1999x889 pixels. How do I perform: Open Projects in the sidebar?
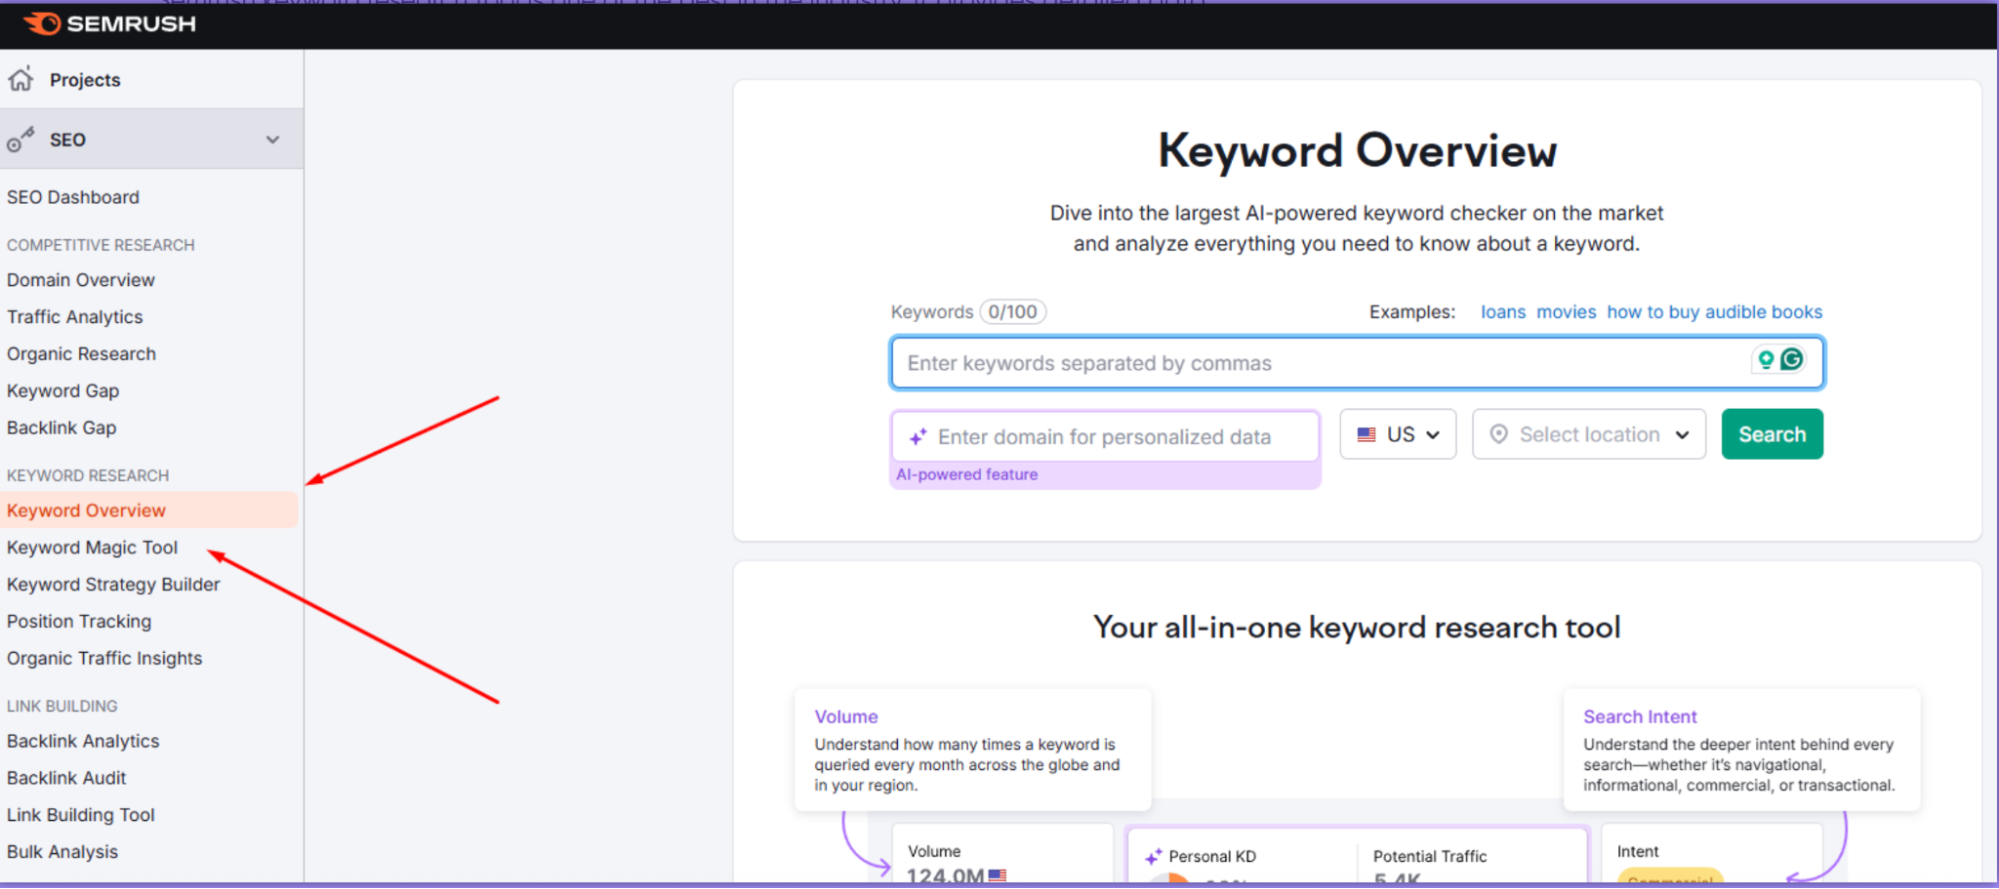(85, 80)
